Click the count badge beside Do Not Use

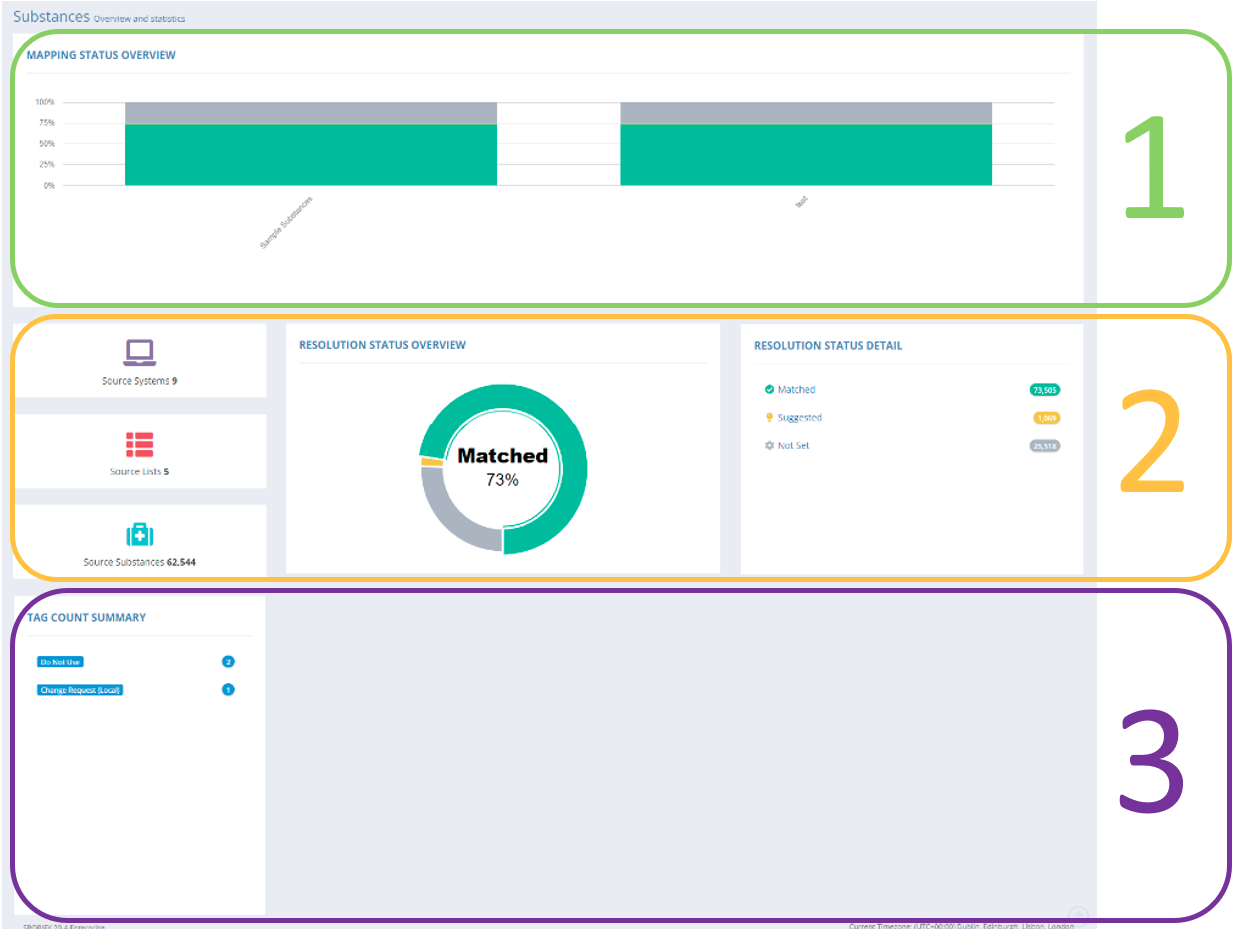pos(228,662)
